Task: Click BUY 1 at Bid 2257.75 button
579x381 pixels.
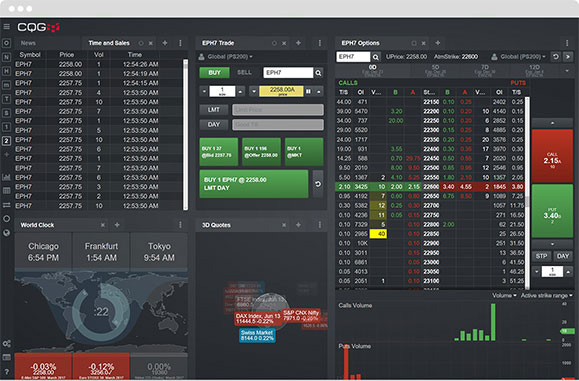Action: 219,152
